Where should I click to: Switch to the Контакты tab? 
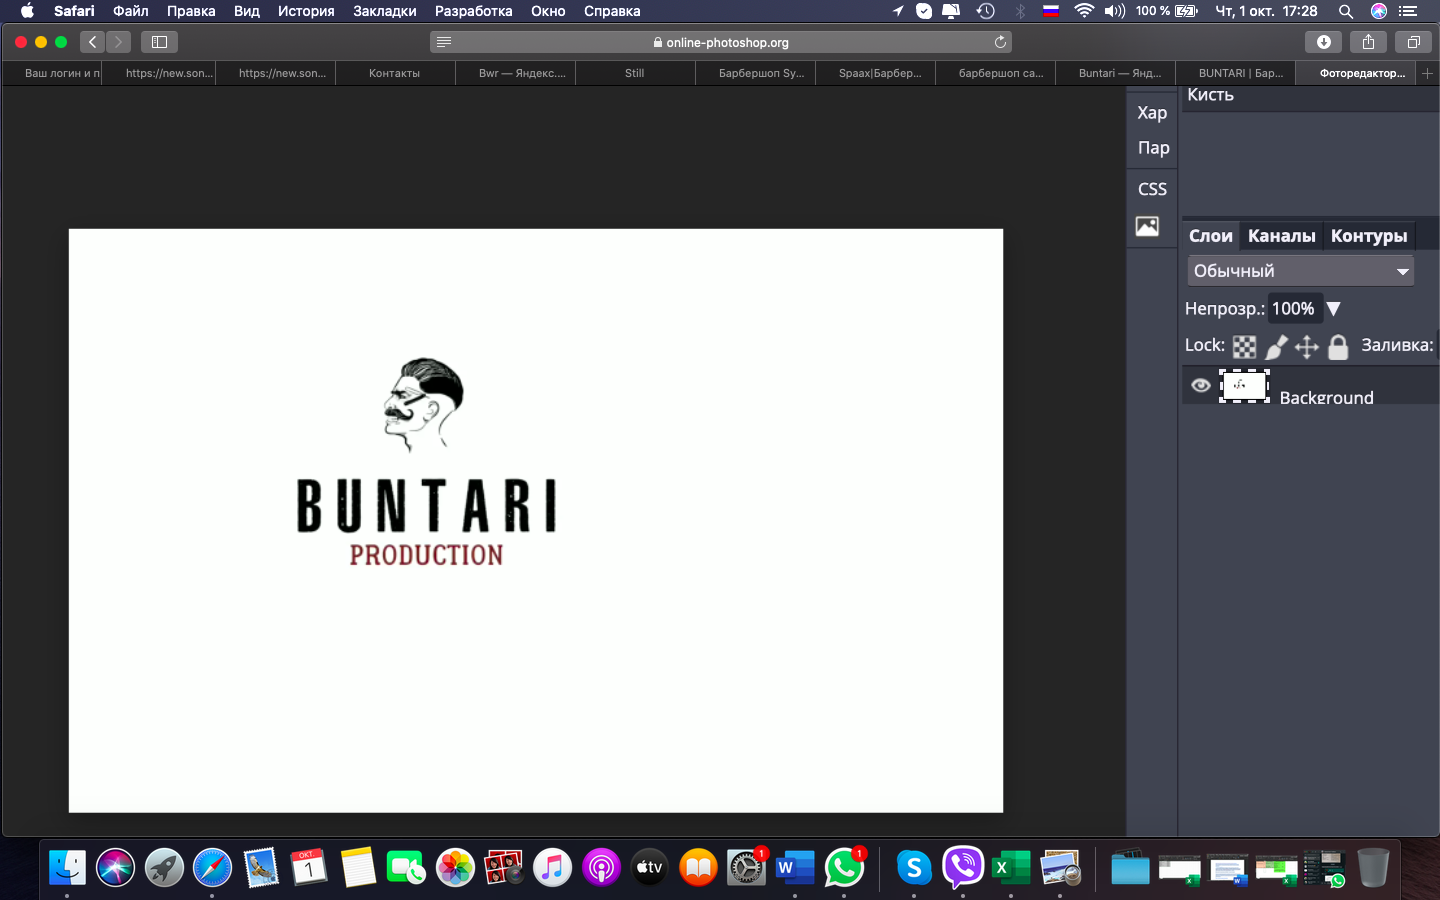point(394,73)
